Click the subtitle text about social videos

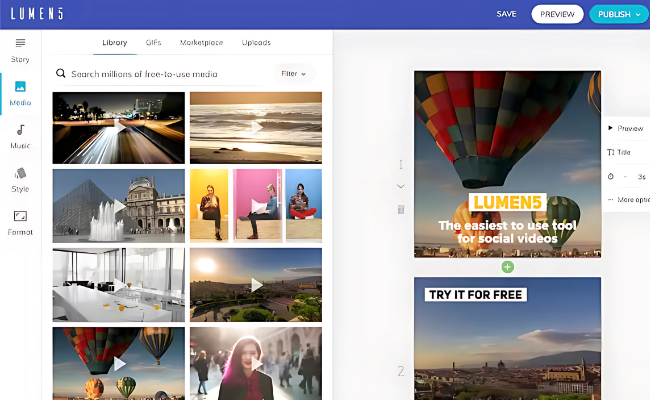tap(507, 232)
